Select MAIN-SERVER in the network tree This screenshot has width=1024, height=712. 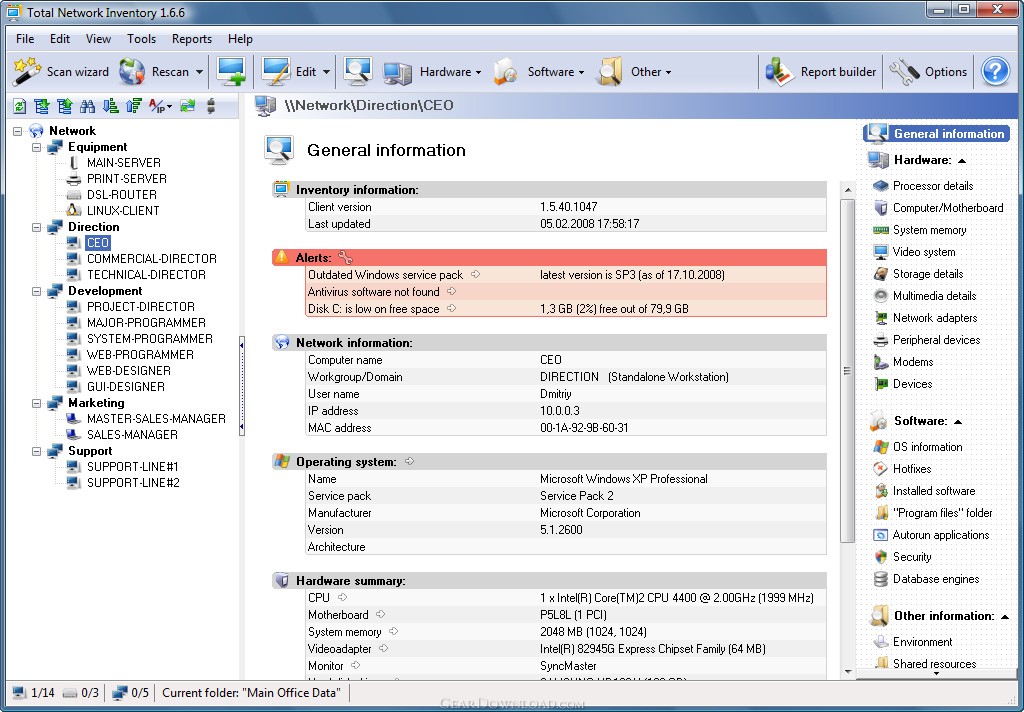tap(123, 163)
